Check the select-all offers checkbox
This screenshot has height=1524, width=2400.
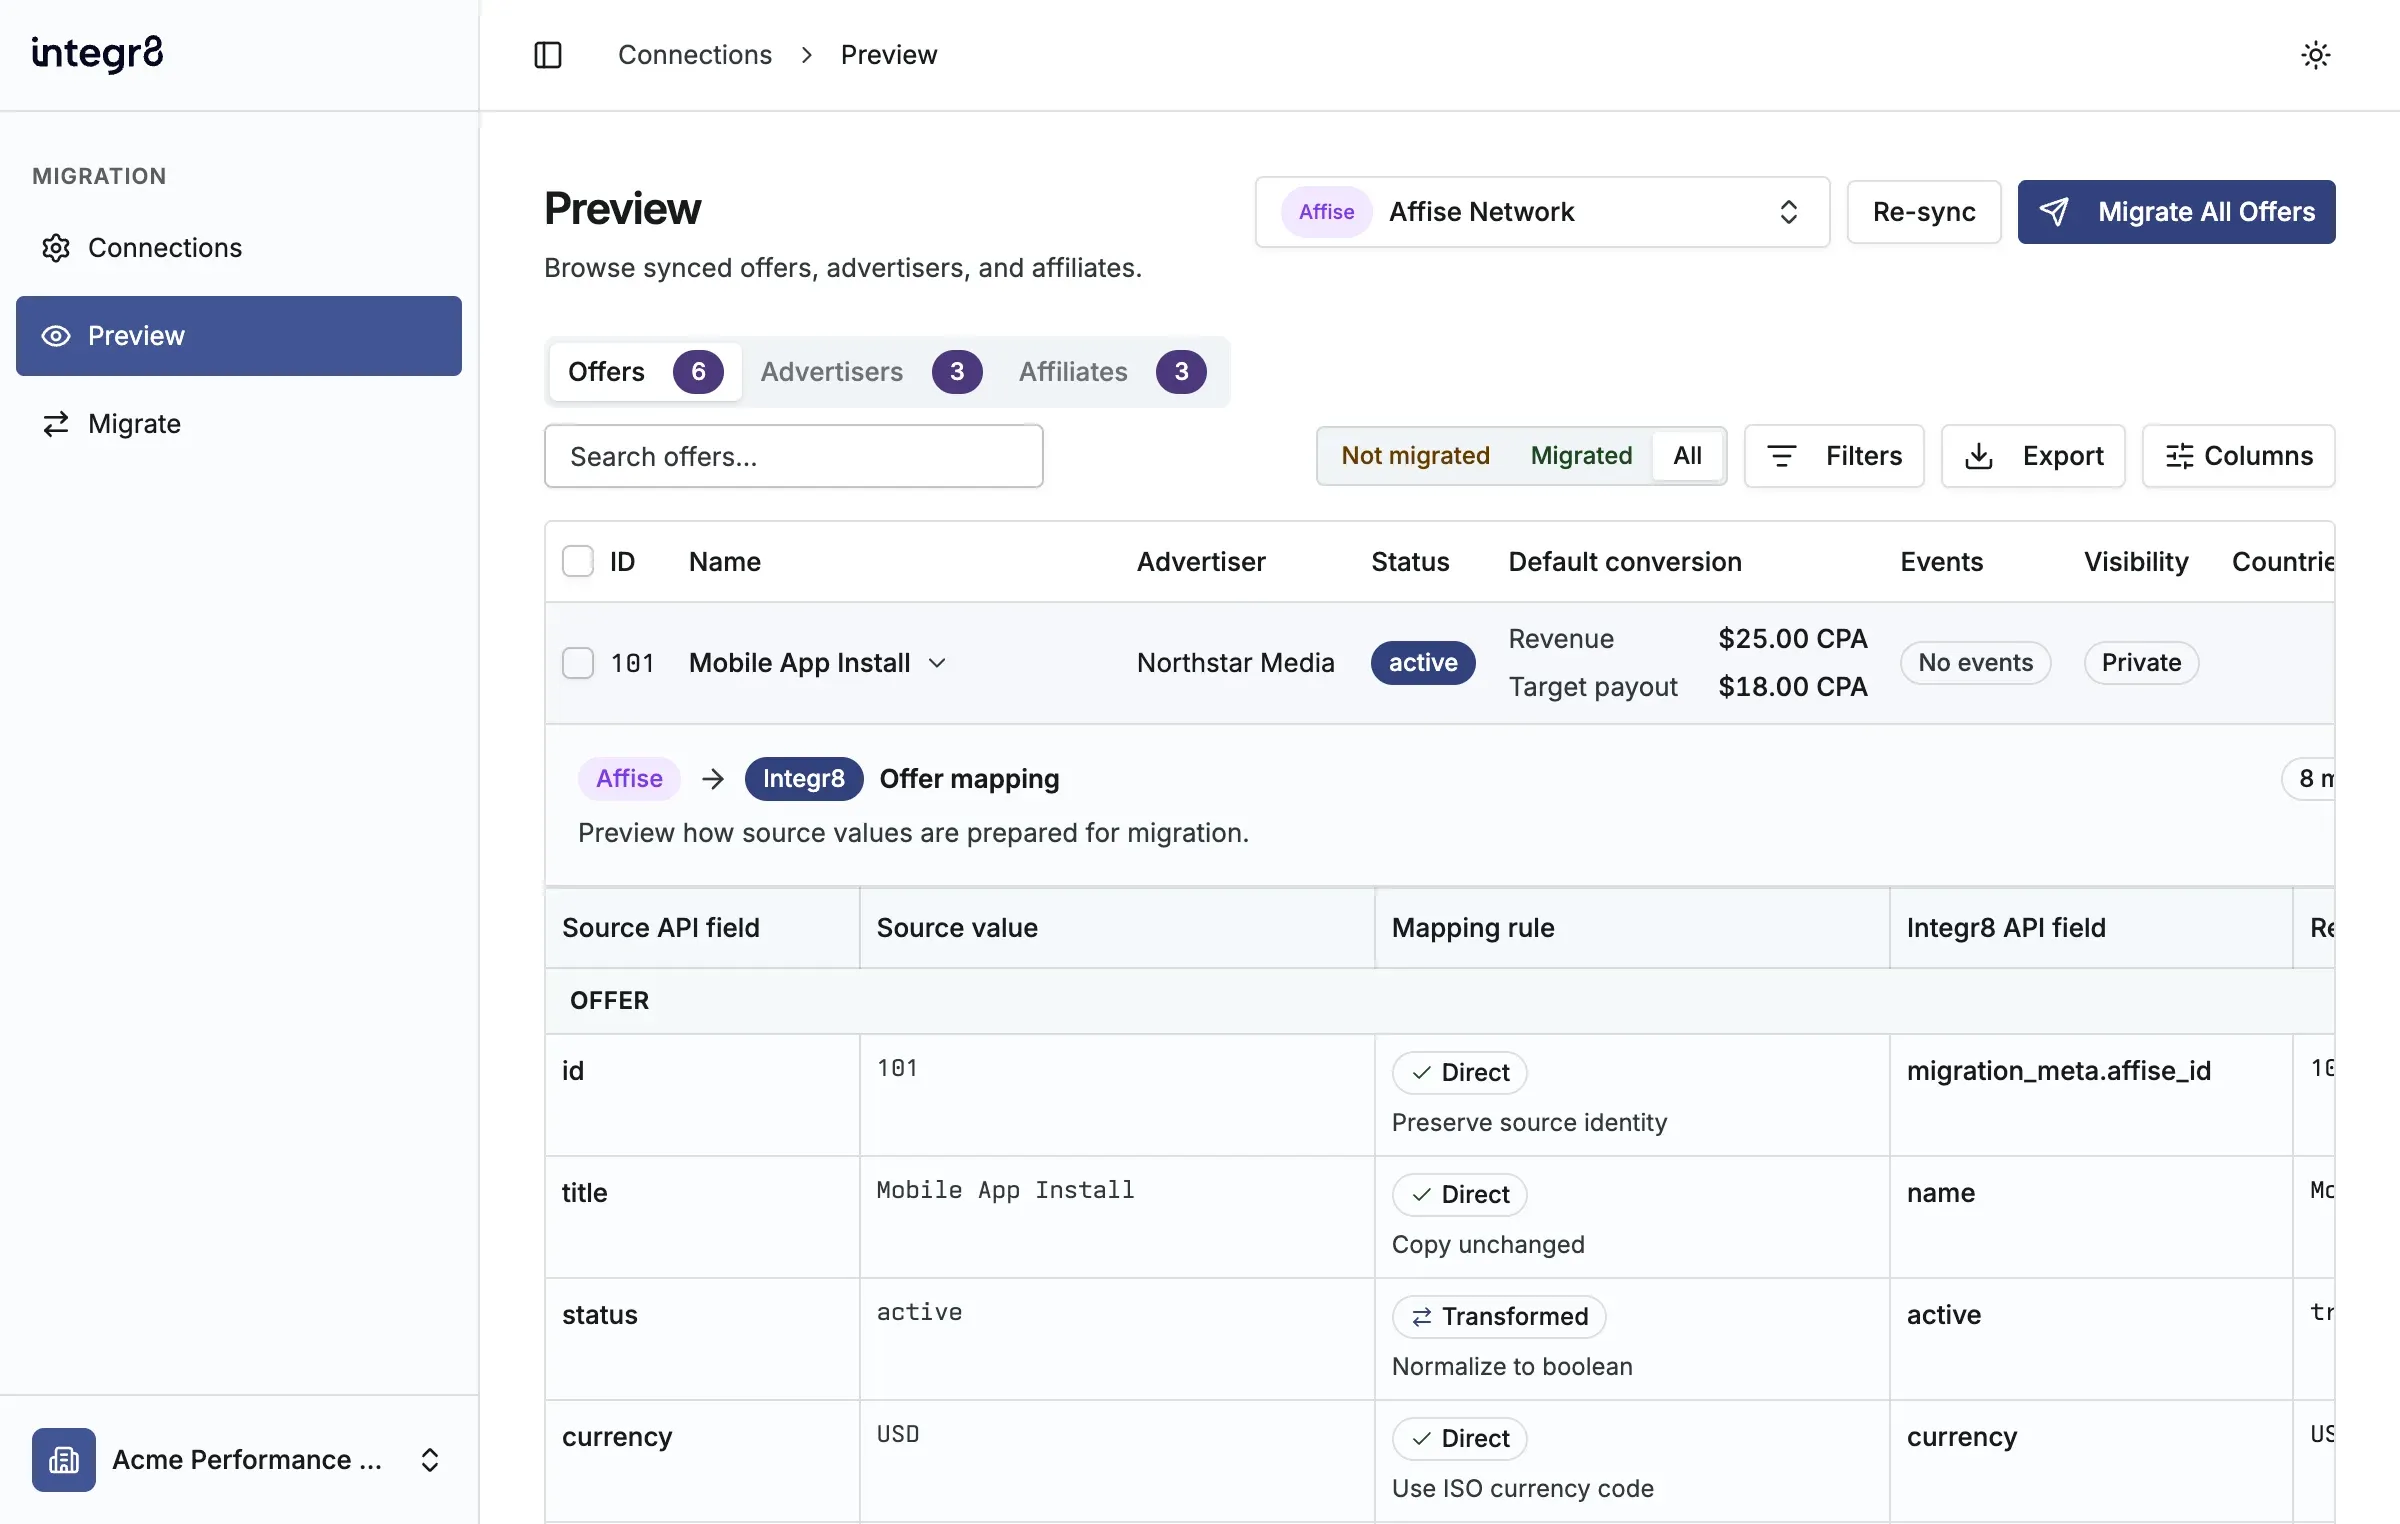(x=578, y=561)
